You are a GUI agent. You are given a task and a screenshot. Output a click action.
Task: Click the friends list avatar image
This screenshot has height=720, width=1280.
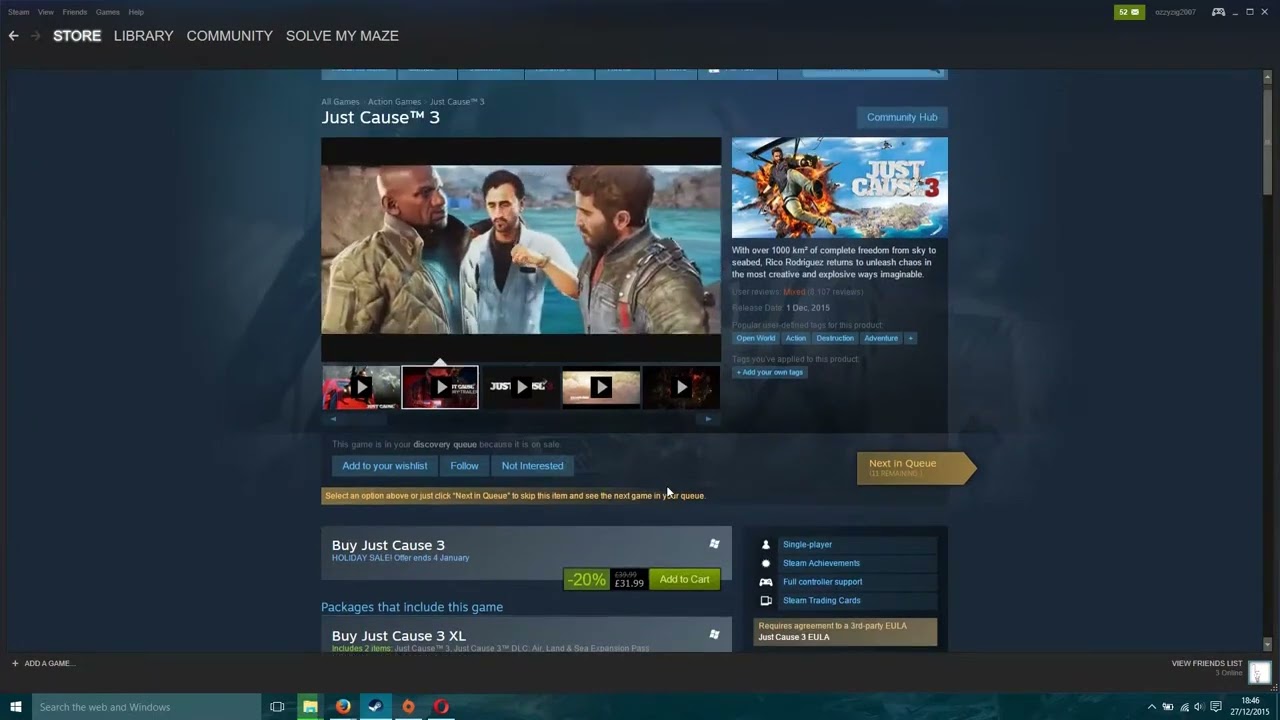tap(1259, 672)
